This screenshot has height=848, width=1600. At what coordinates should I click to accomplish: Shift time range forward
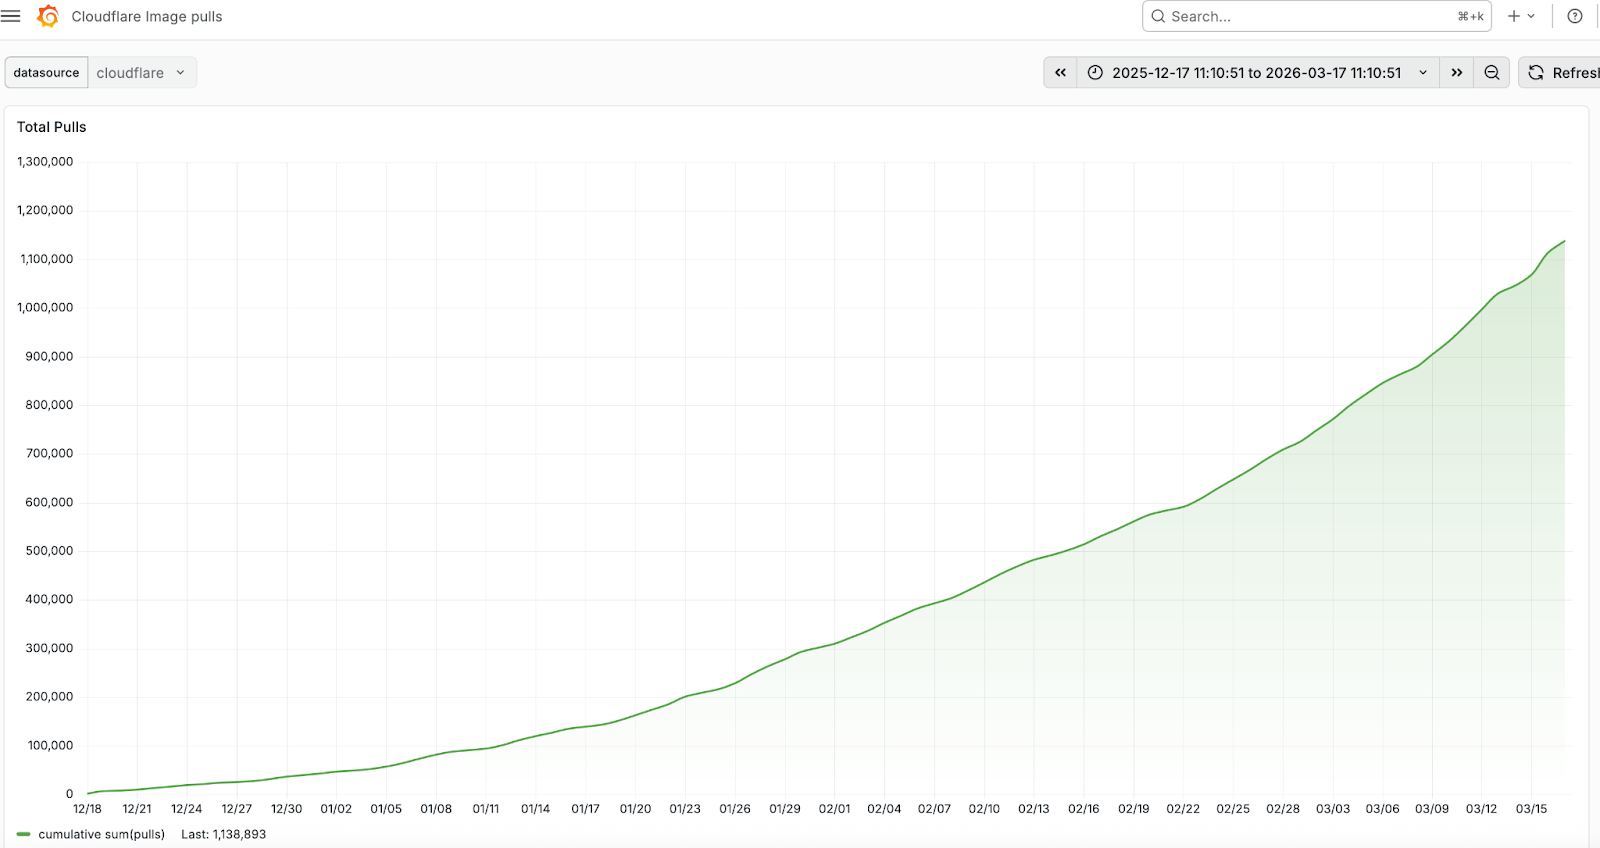click(1457, 72)
